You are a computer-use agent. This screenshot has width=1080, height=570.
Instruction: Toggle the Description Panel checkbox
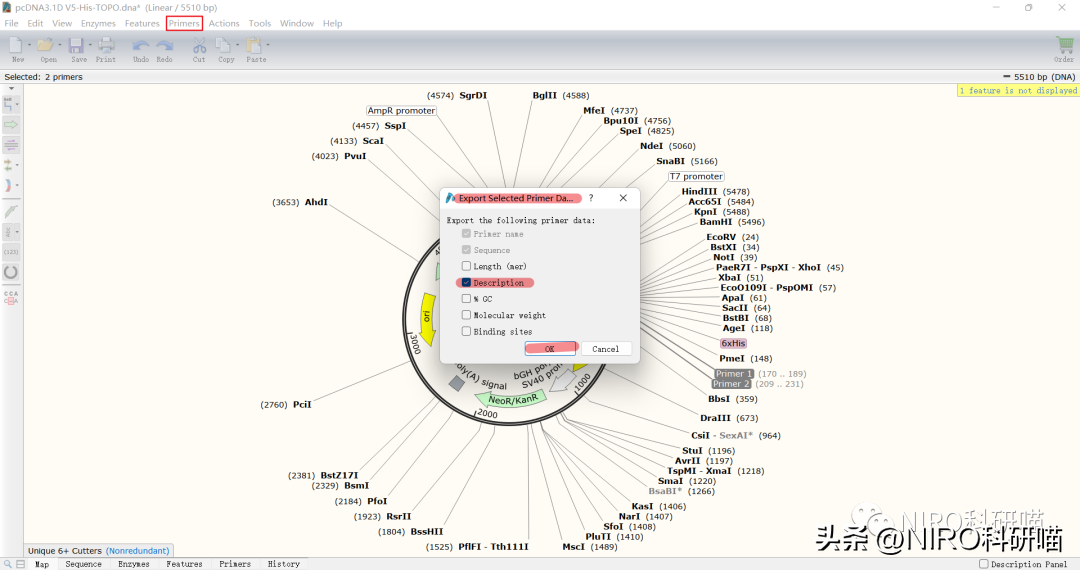pyautogui.click(x=984, y=564)
